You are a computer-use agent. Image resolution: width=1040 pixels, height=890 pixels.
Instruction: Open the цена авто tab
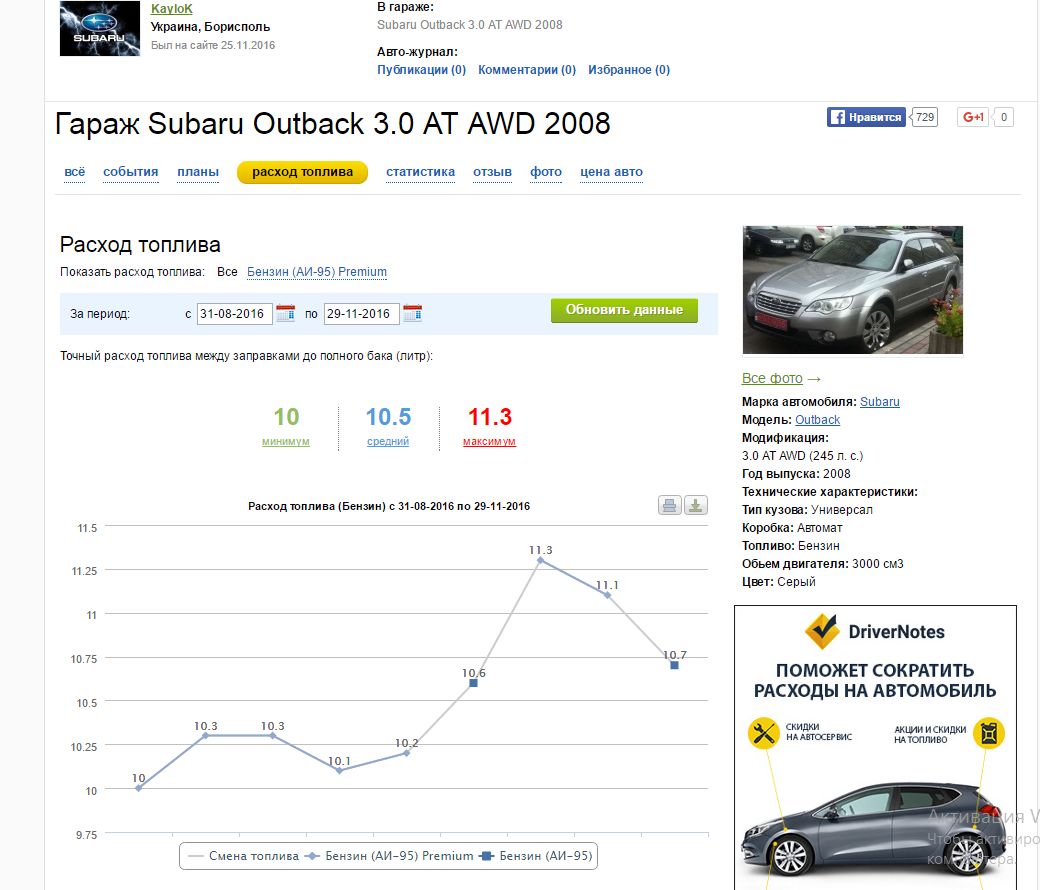pyautogui.click(x=611, y=172)
